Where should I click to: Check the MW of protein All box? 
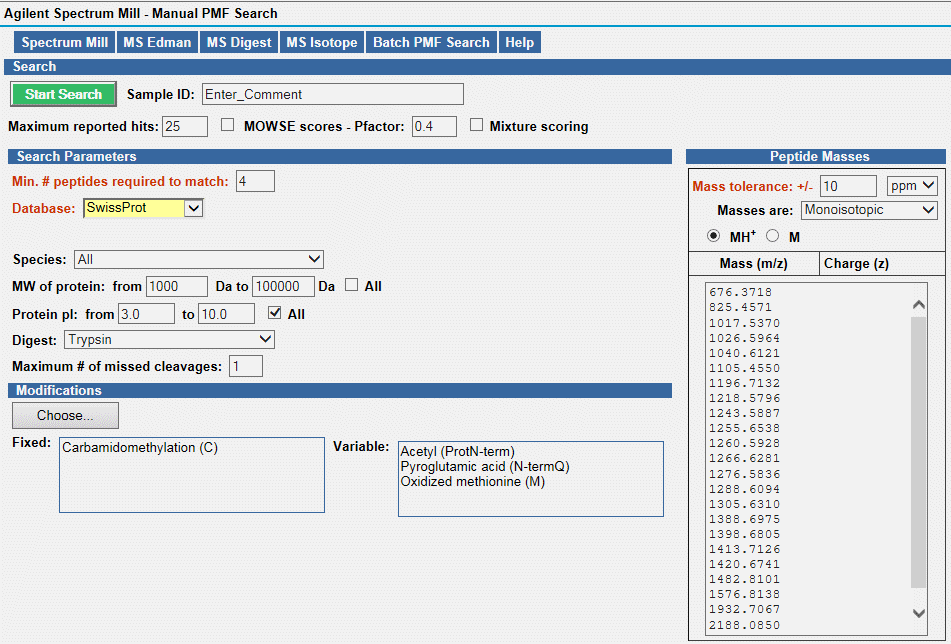pyautogui.click(x=351, y=285)
